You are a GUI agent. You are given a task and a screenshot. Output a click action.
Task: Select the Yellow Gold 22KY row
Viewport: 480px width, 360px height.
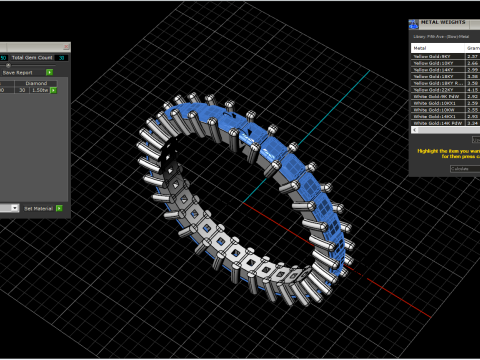click(445, 90)
